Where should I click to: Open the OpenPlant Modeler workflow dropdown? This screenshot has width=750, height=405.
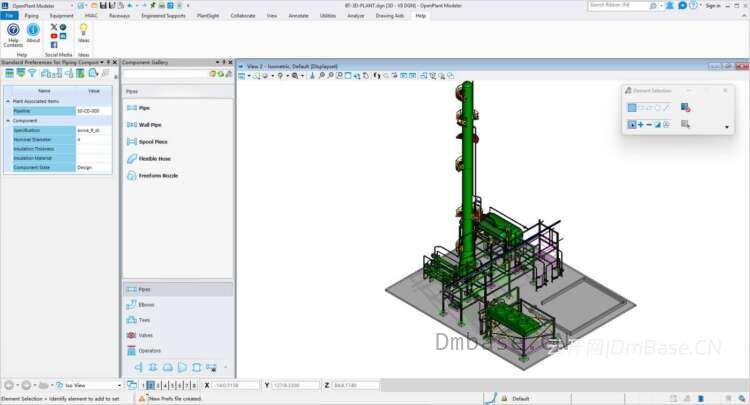point(71,6)
